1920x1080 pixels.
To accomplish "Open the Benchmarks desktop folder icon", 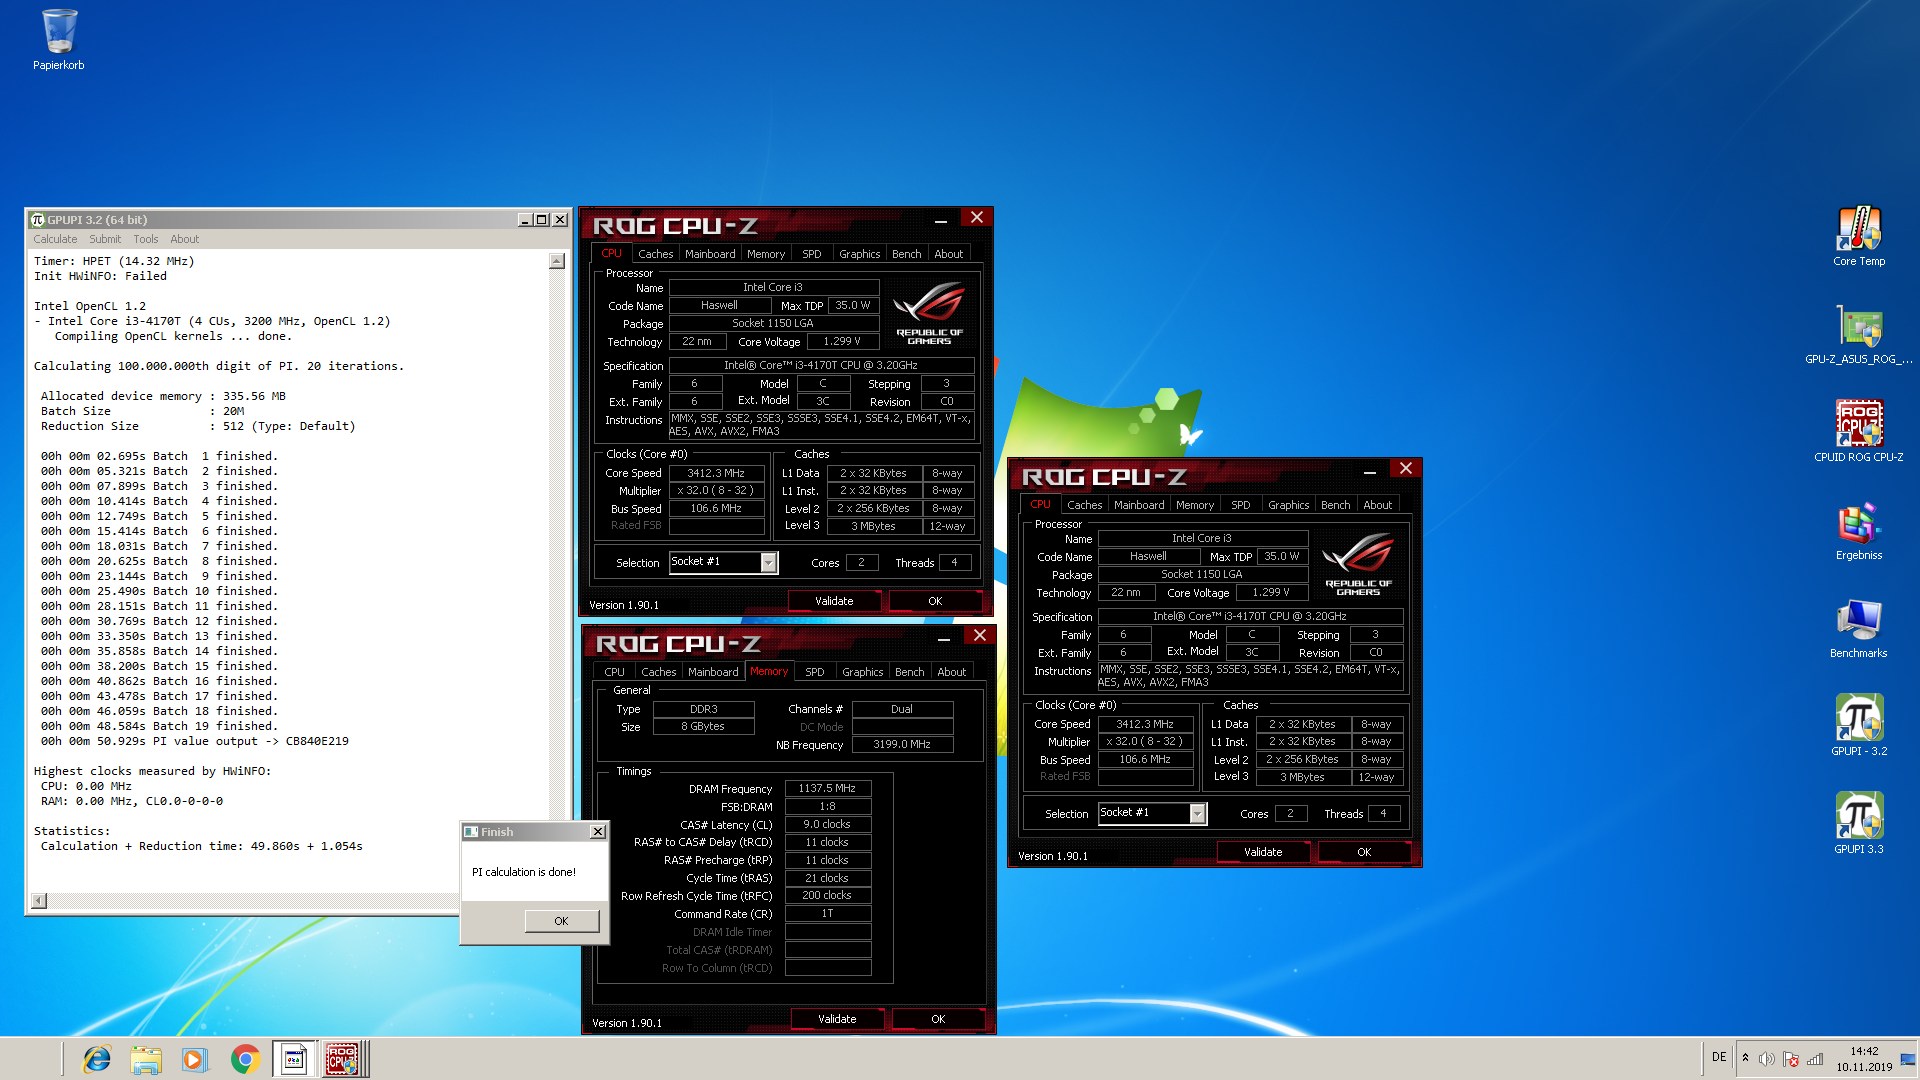I will (1859, 629).
